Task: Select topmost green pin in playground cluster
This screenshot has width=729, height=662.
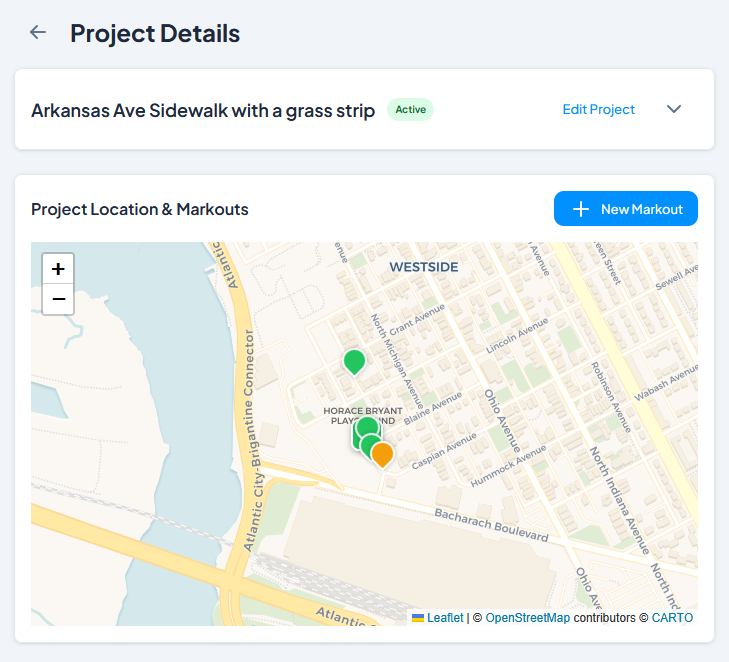Action: coord(367,427)
